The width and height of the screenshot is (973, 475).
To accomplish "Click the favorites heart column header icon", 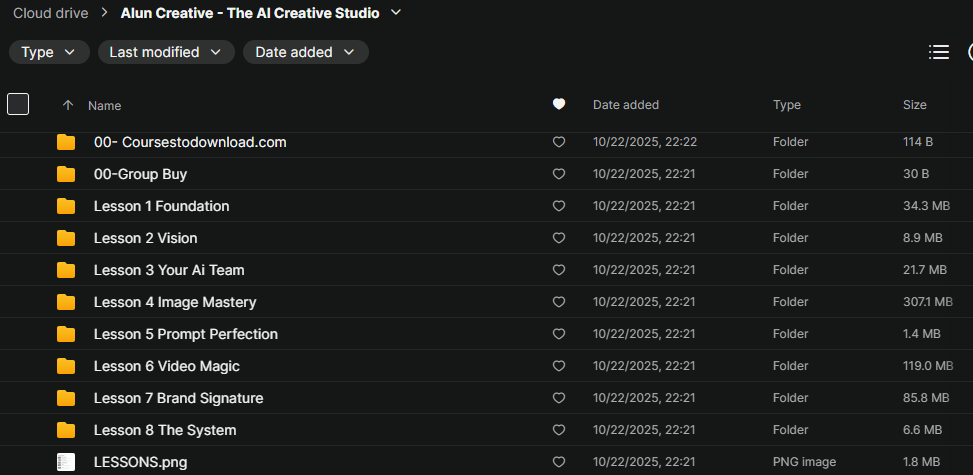I will [559, 104].
